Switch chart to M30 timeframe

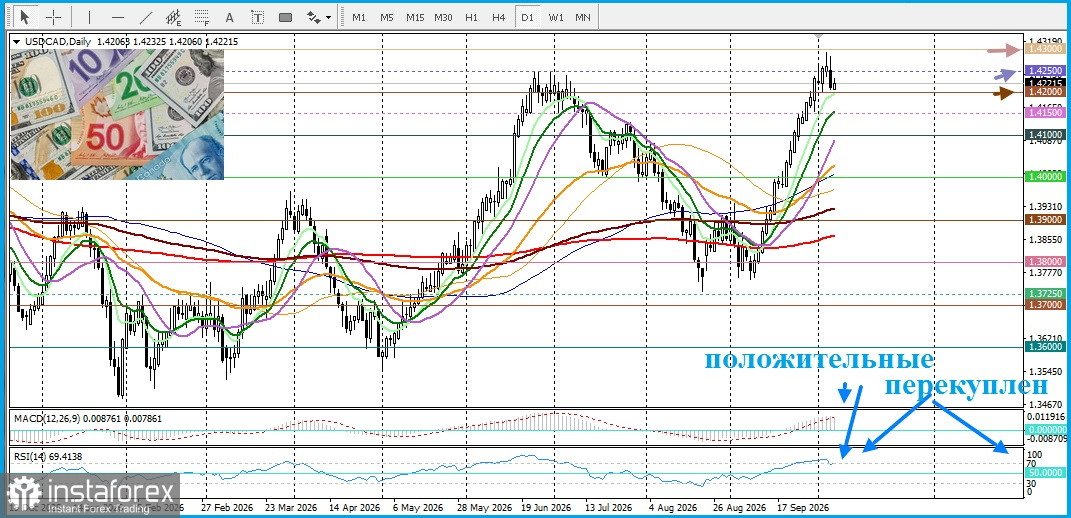[x=443, y=17]
